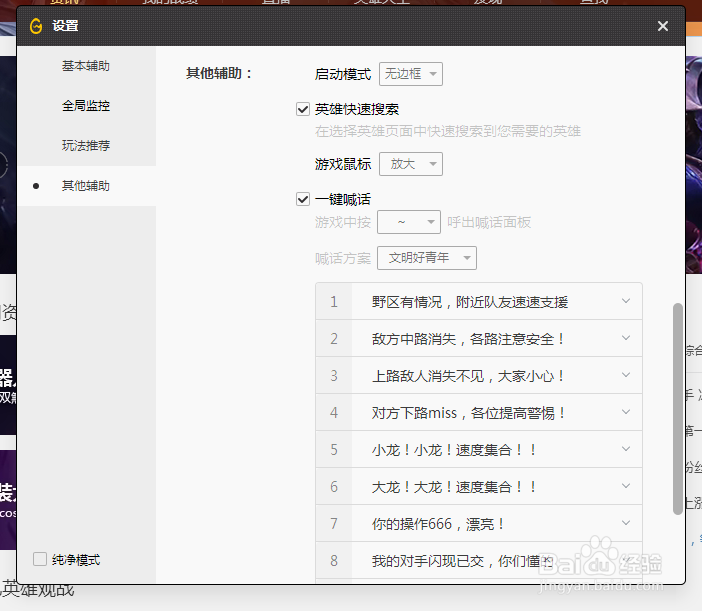Click phrase 野区有情况，附近队友速速支援
The height and width of the screenshot is (611, 702).
[470, 302]
